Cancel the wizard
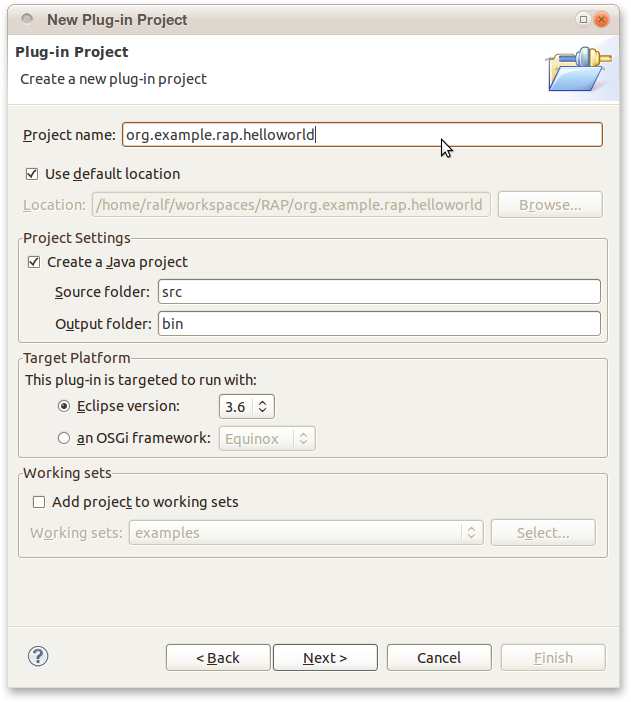The width and height of the screenshot is (631, 702). (439, 658)
